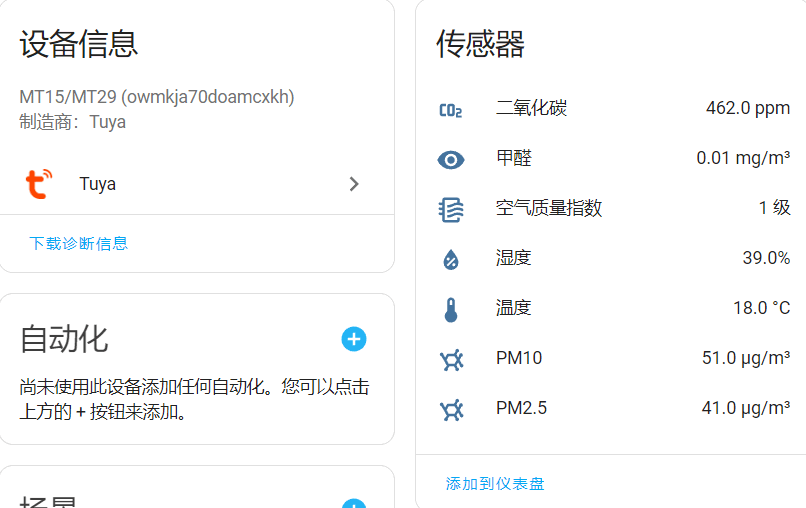
Task: Click the PM2.5 molecule icon
Action: coord(451,409)
